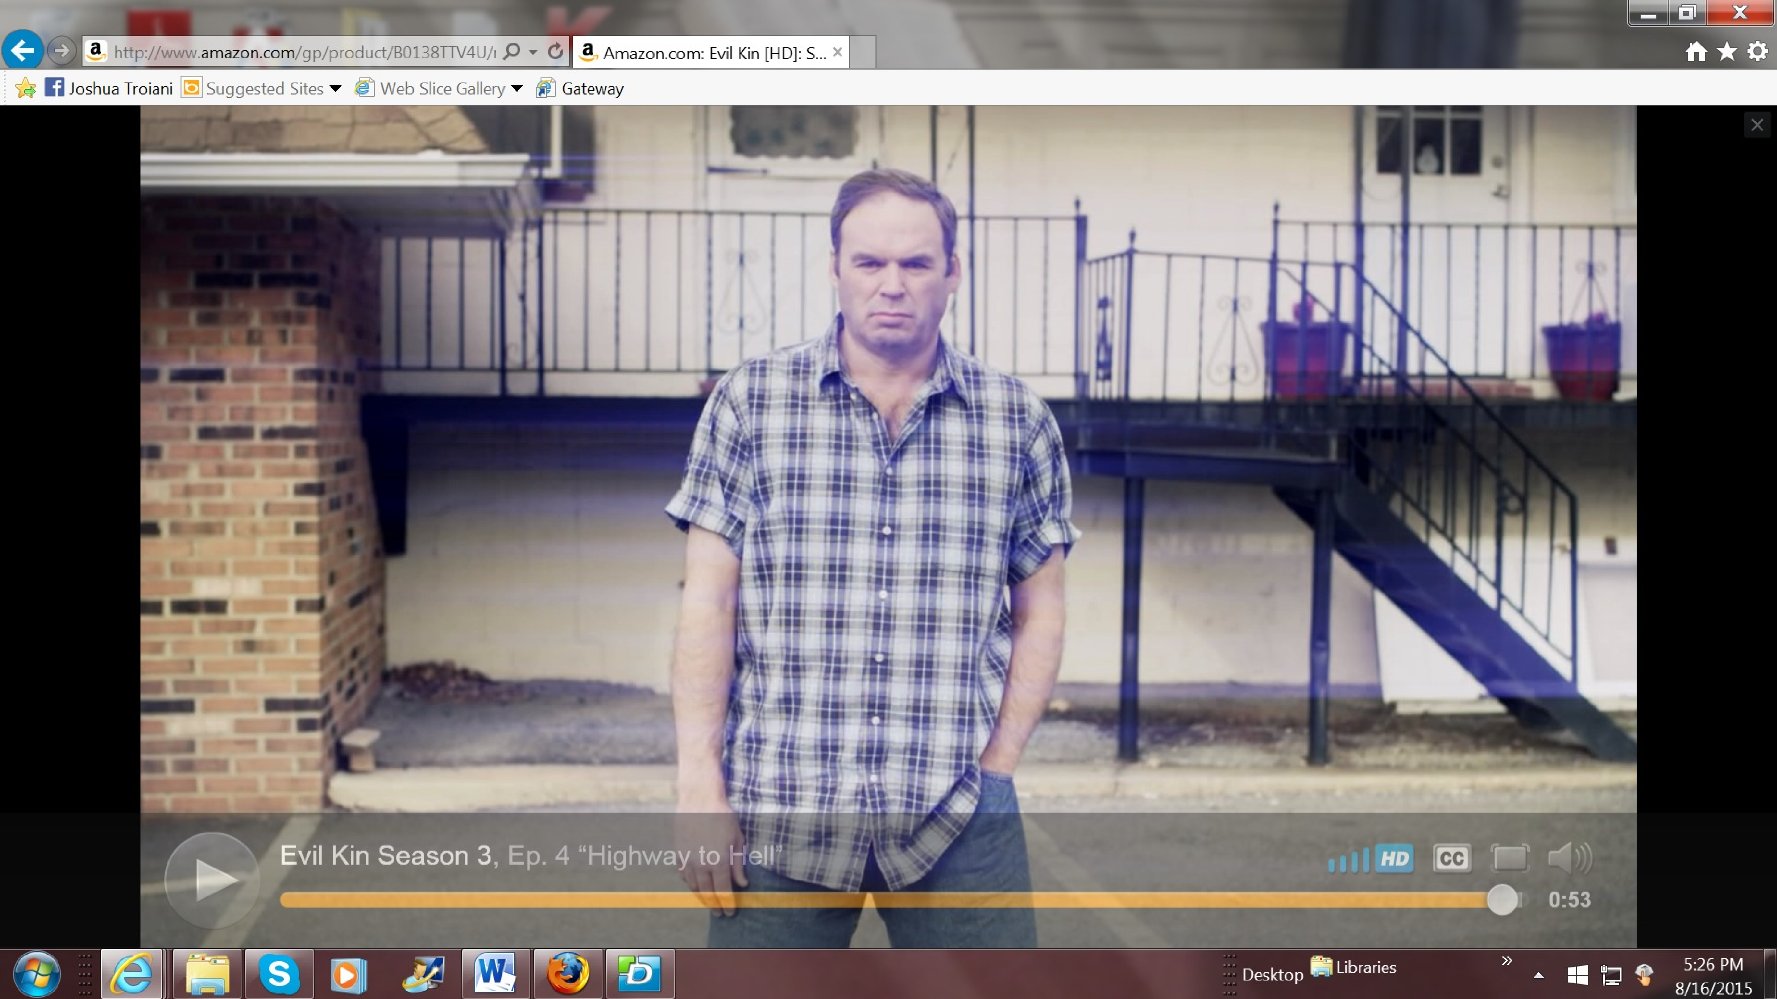Open File Explorer from the taskbar

pos(207,974)
